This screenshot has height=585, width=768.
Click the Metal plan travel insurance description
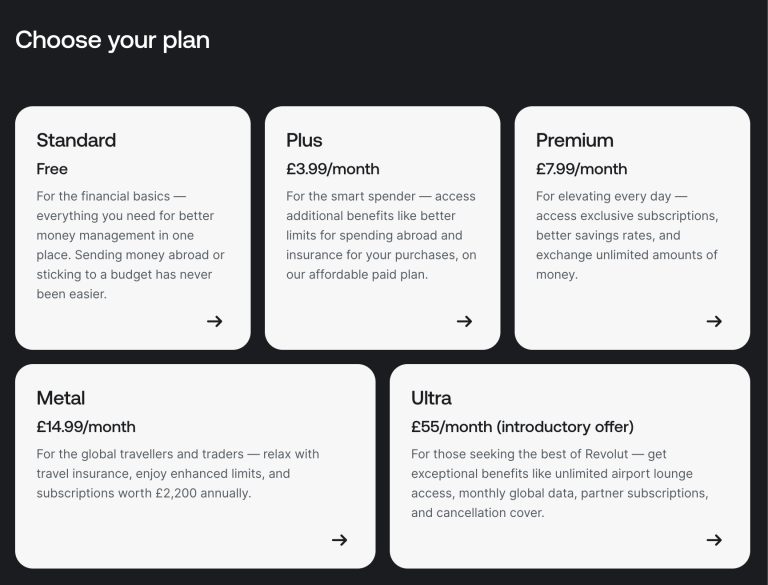pyautogui.click(x=178, y=474)
